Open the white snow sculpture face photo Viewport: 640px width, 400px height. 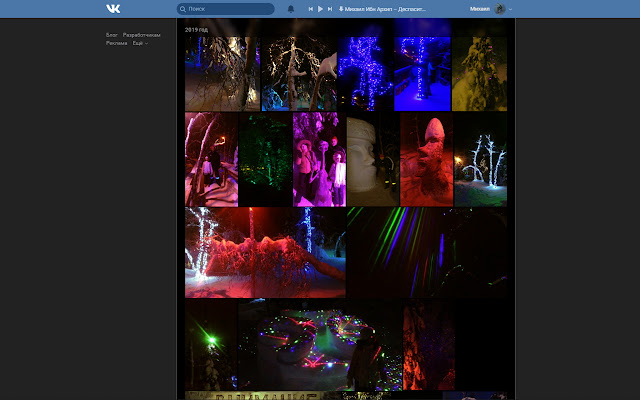[372, 160]
